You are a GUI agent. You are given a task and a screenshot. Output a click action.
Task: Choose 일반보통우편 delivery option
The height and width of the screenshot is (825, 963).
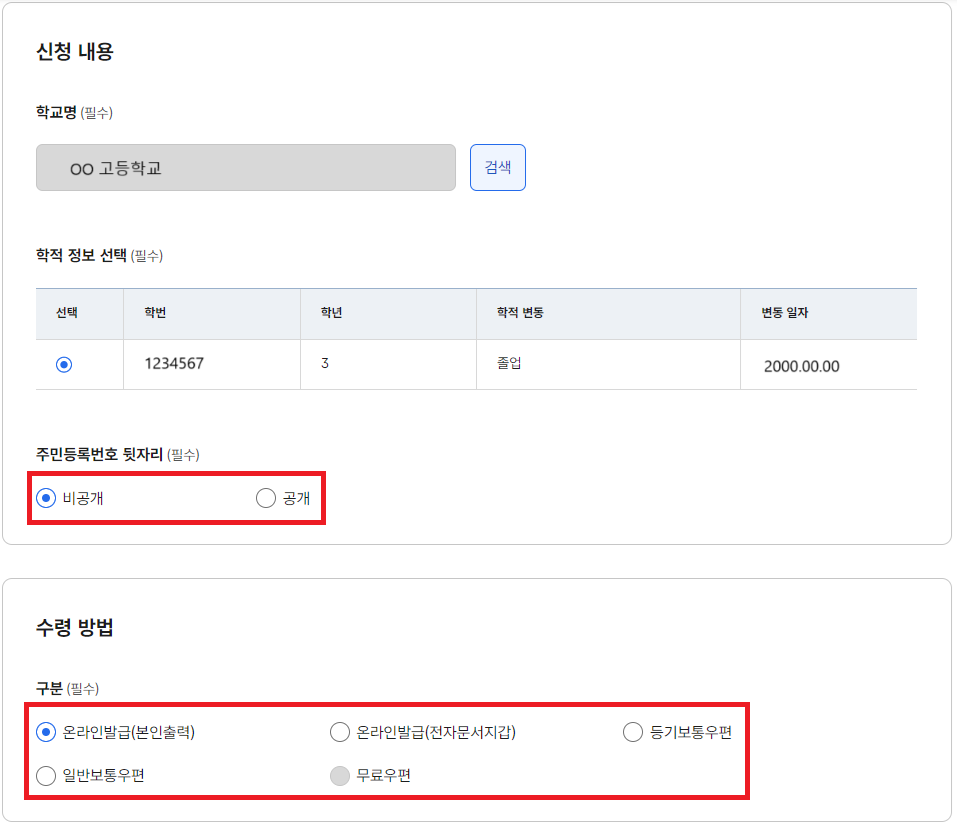coord(46,776)
